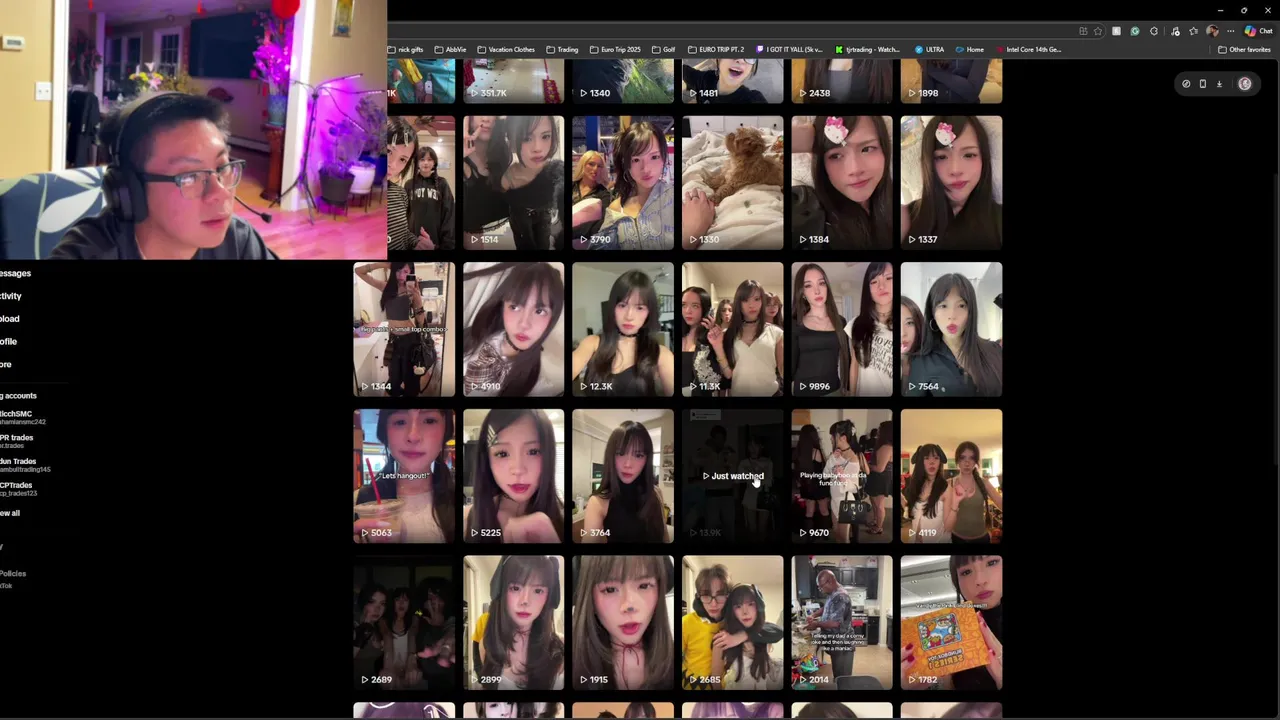
Task: Open the Just watched video
Action: click(x=732, y=476)
